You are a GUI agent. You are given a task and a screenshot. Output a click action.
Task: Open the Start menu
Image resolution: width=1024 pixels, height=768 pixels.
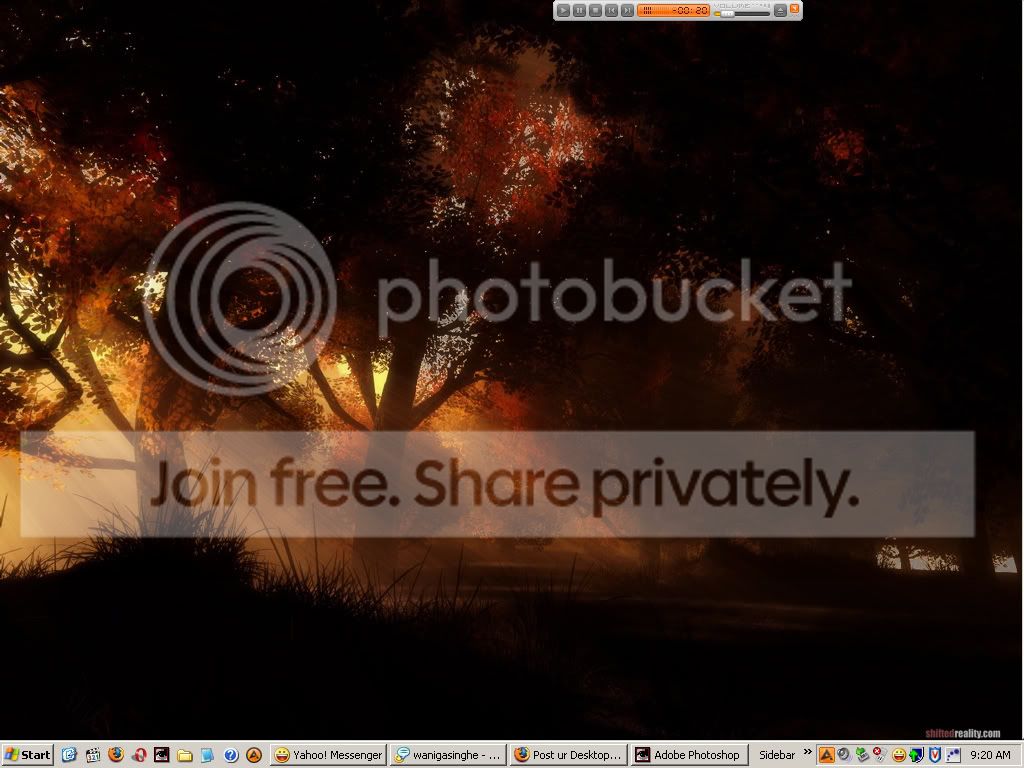[x=27, y=755]
